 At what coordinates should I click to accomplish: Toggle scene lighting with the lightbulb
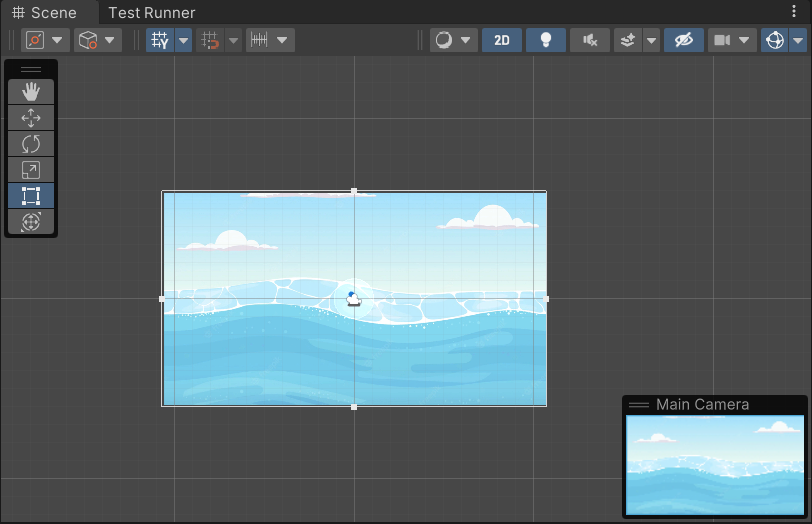click(x=546, y=40)
